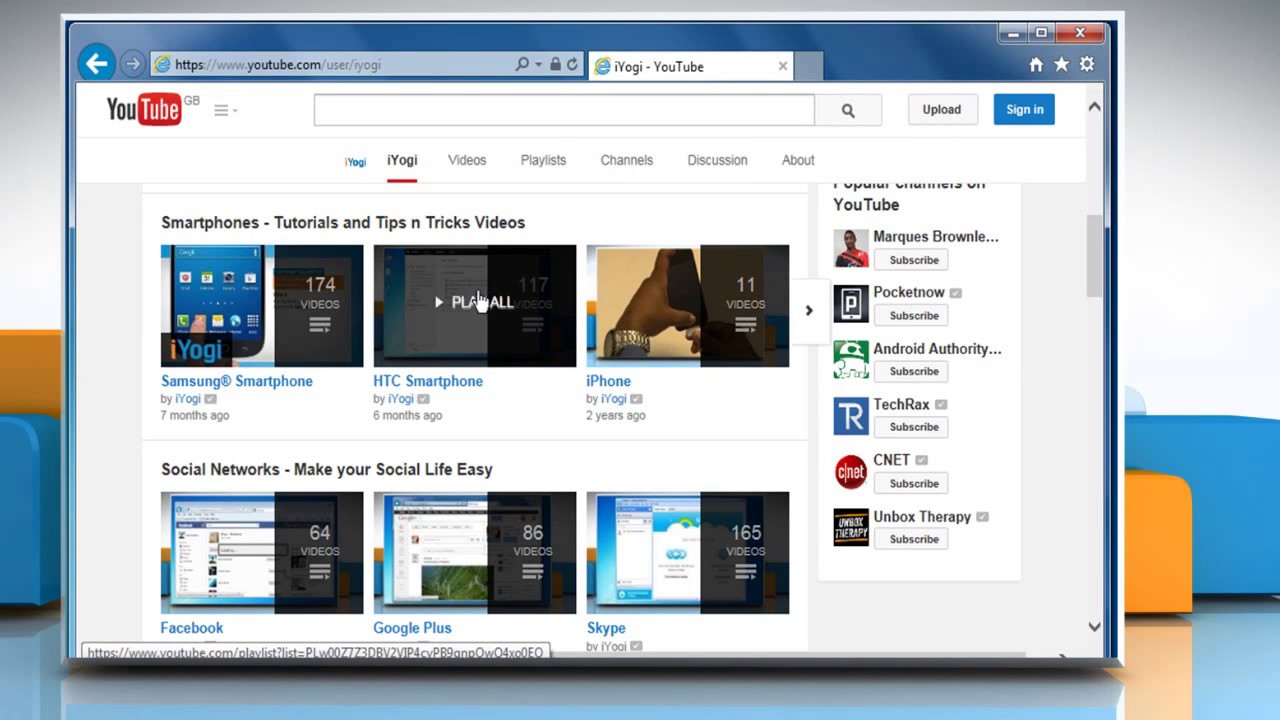Click the Sign in button

pos(1024,110)
